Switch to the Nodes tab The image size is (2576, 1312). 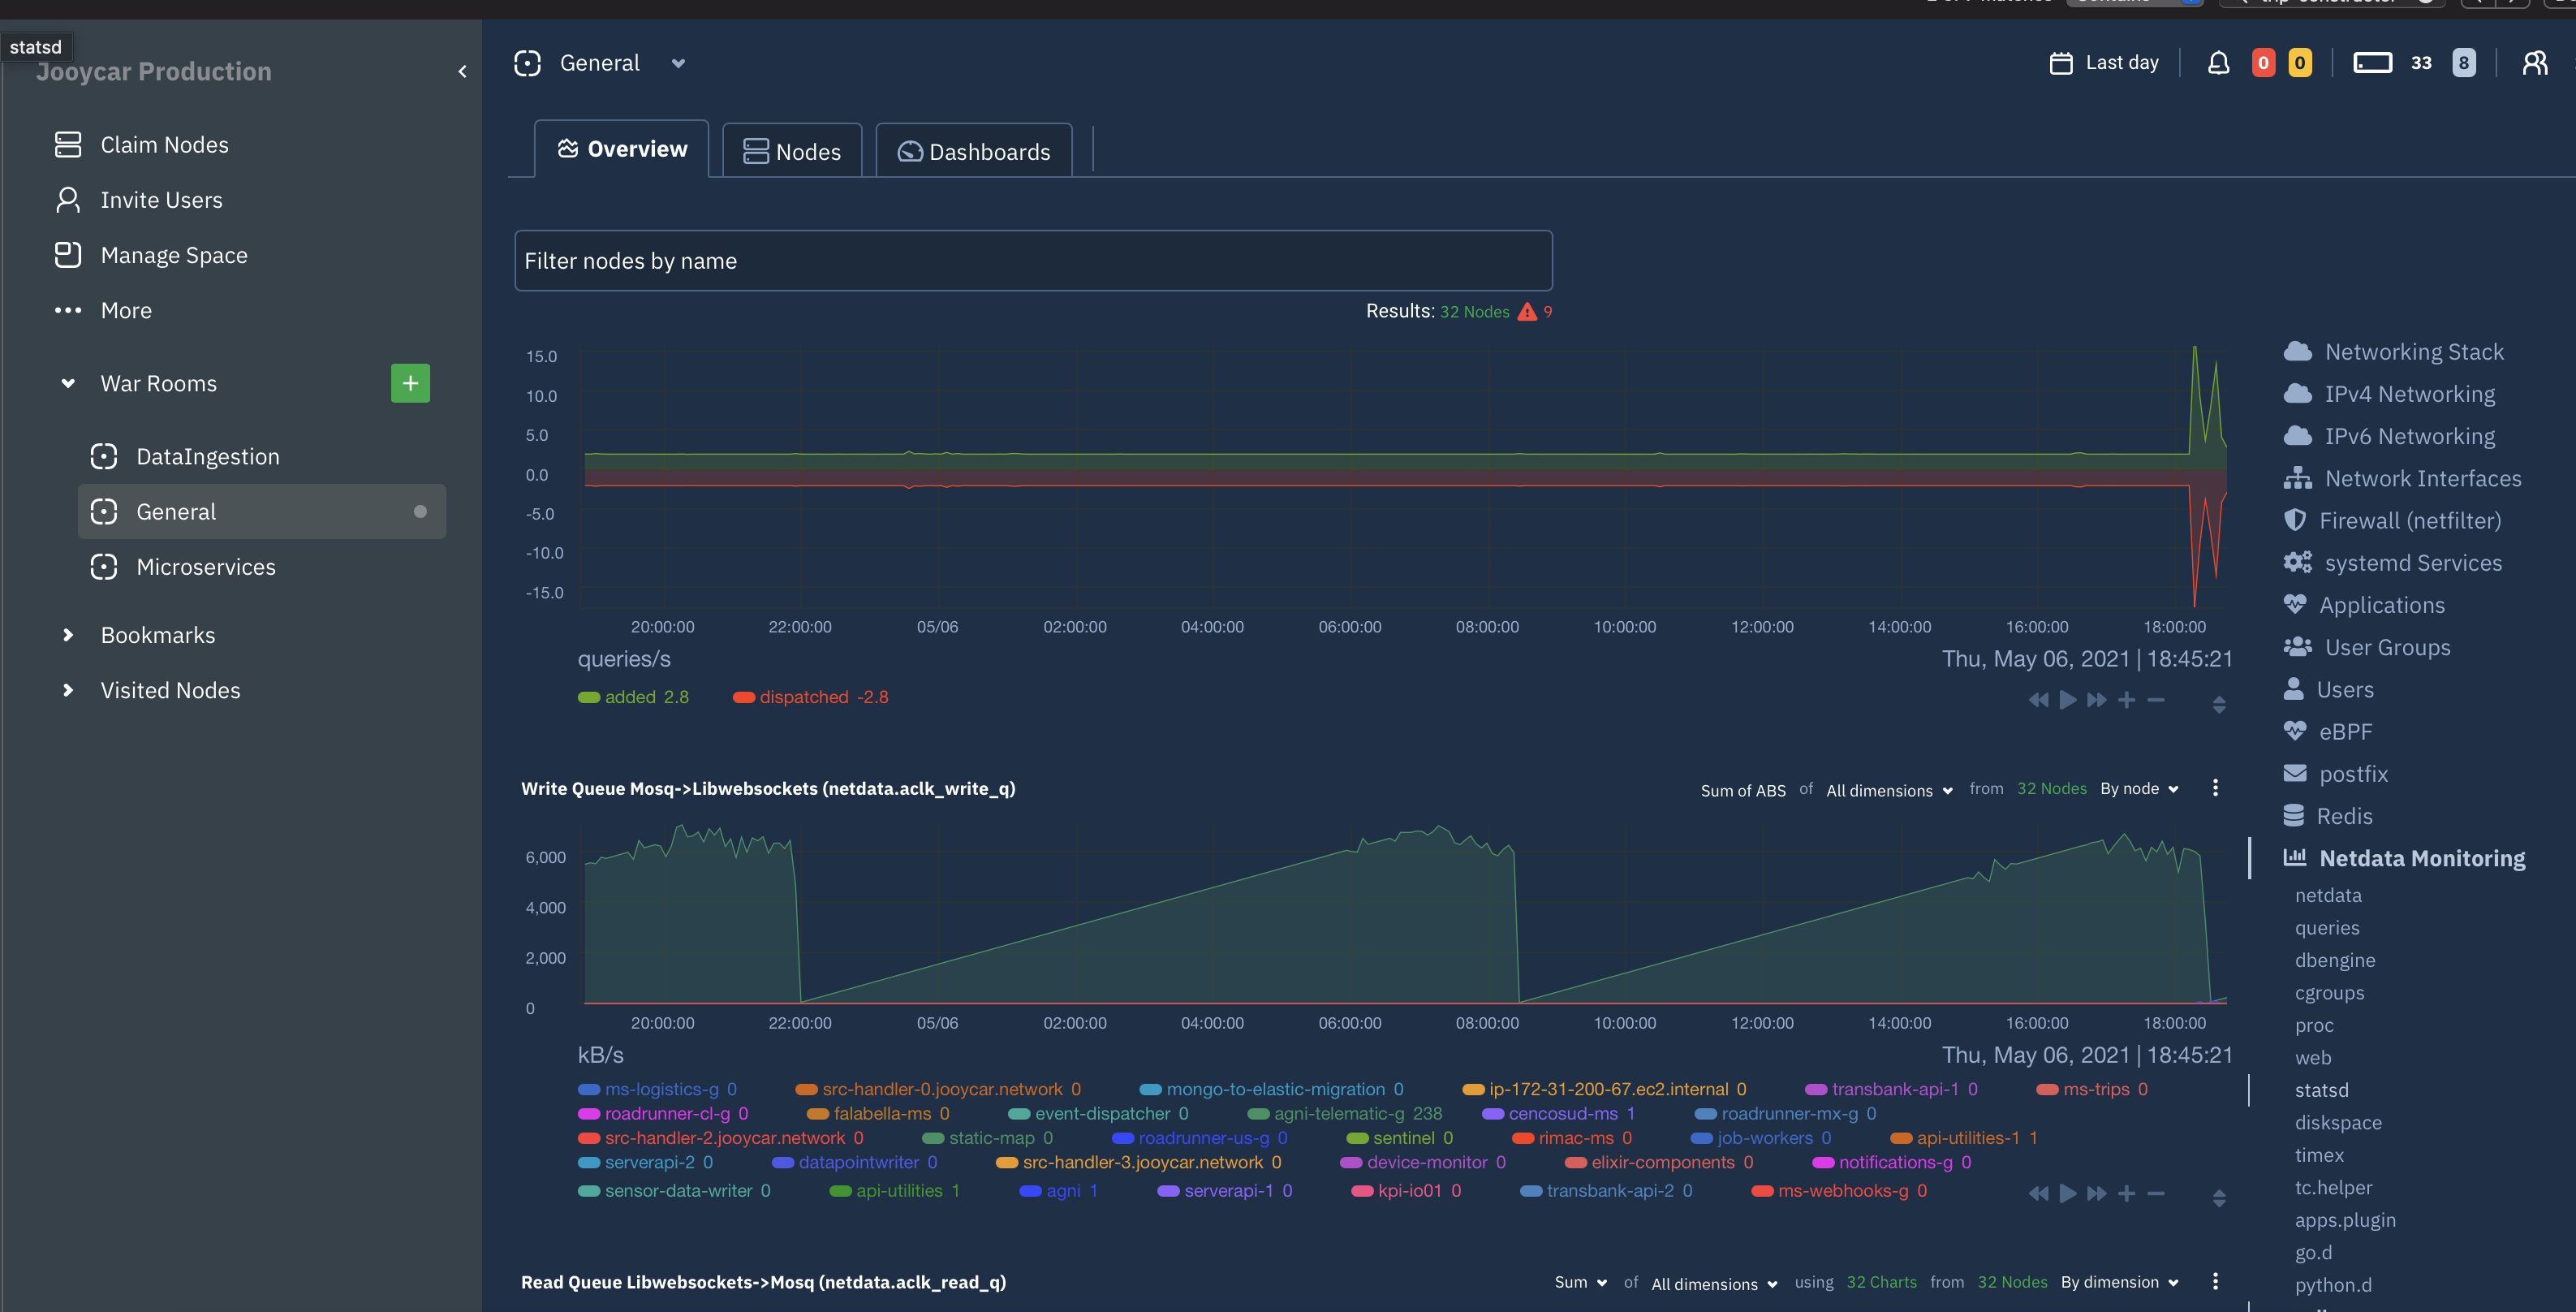791,150
